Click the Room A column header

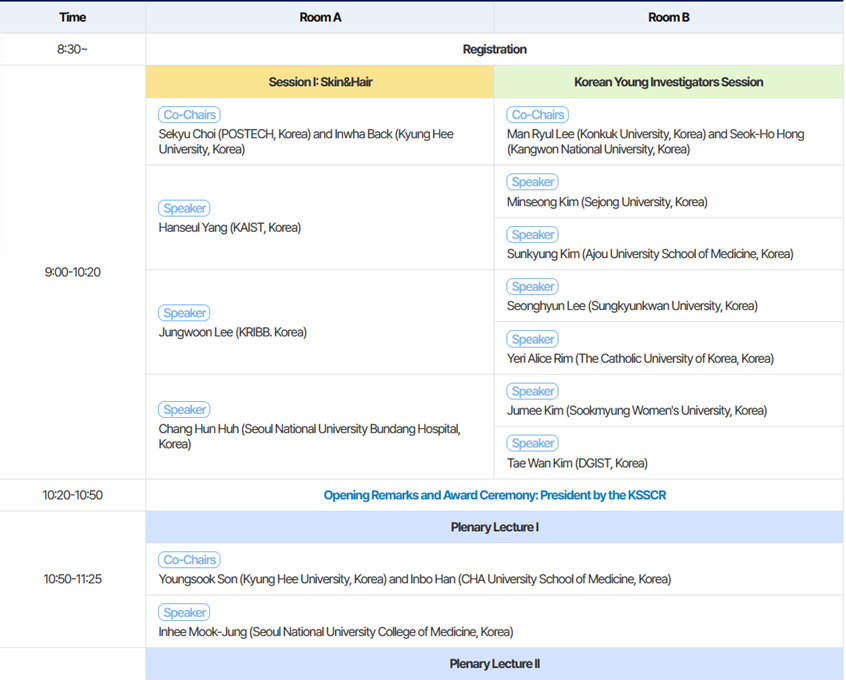(320, 17)
